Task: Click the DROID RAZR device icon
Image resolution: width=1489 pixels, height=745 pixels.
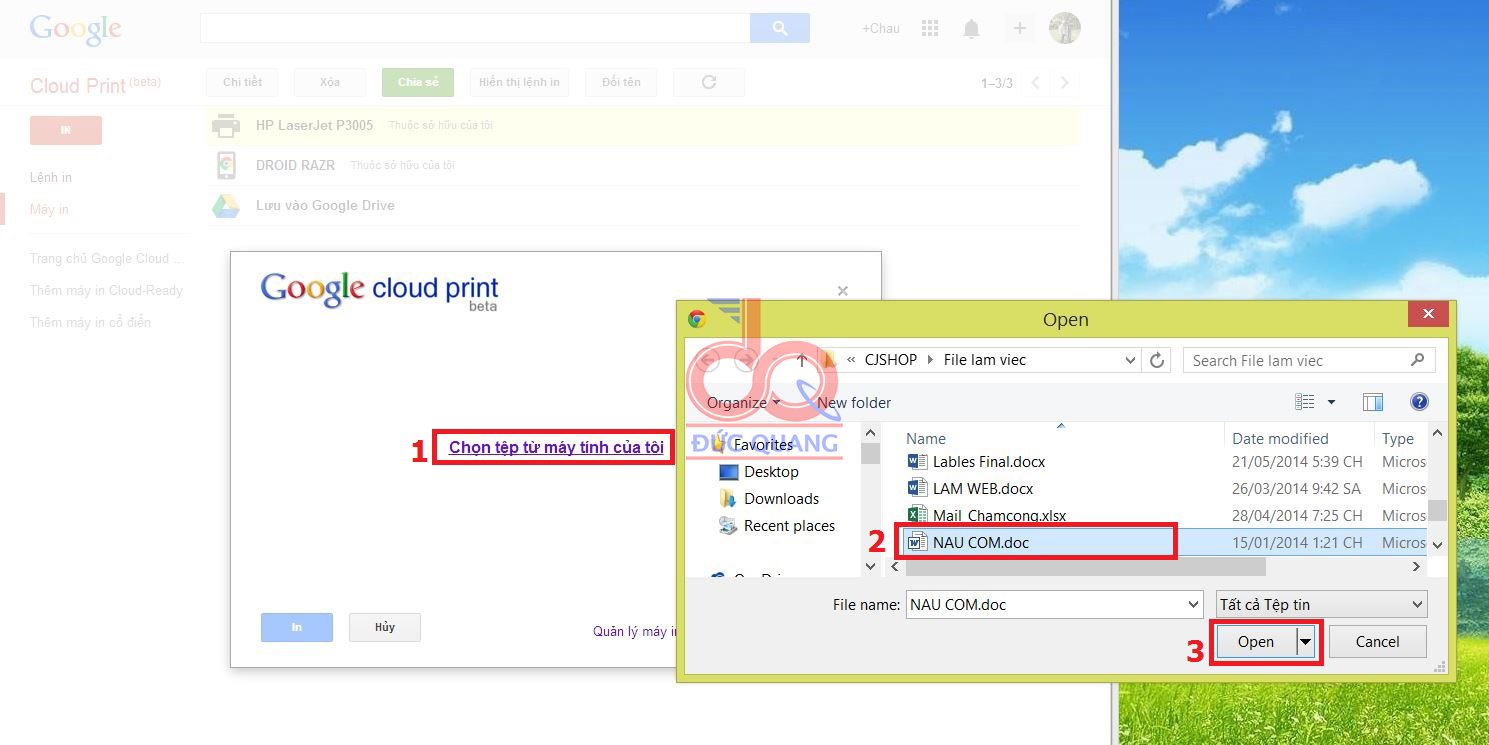Action: (x=226, y=165)
